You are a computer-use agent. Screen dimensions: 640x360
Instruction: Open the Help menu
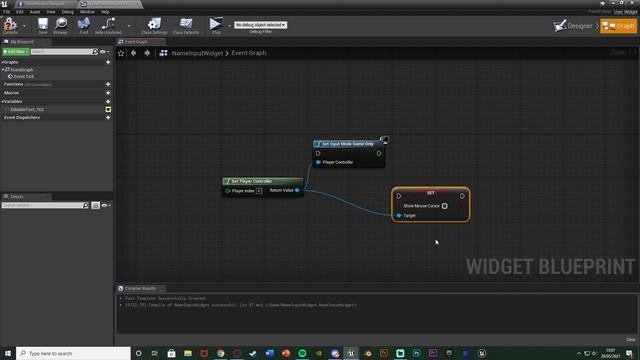coord(105,12)
